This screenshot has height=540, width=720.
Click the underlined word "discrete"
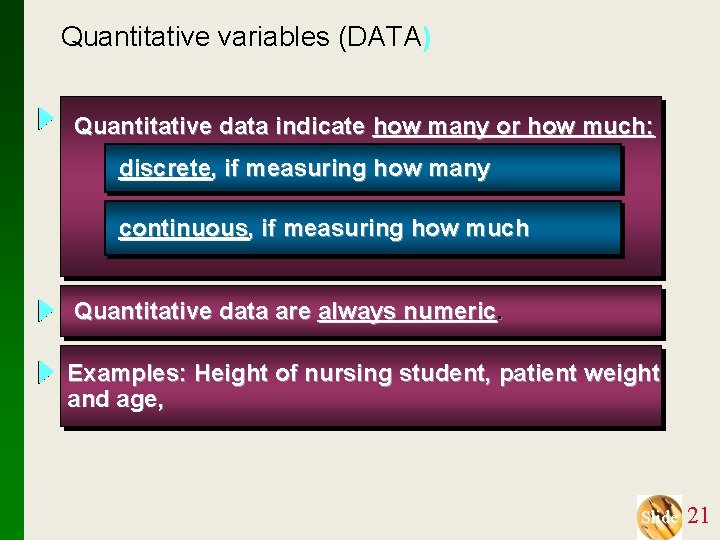point(165,169)
